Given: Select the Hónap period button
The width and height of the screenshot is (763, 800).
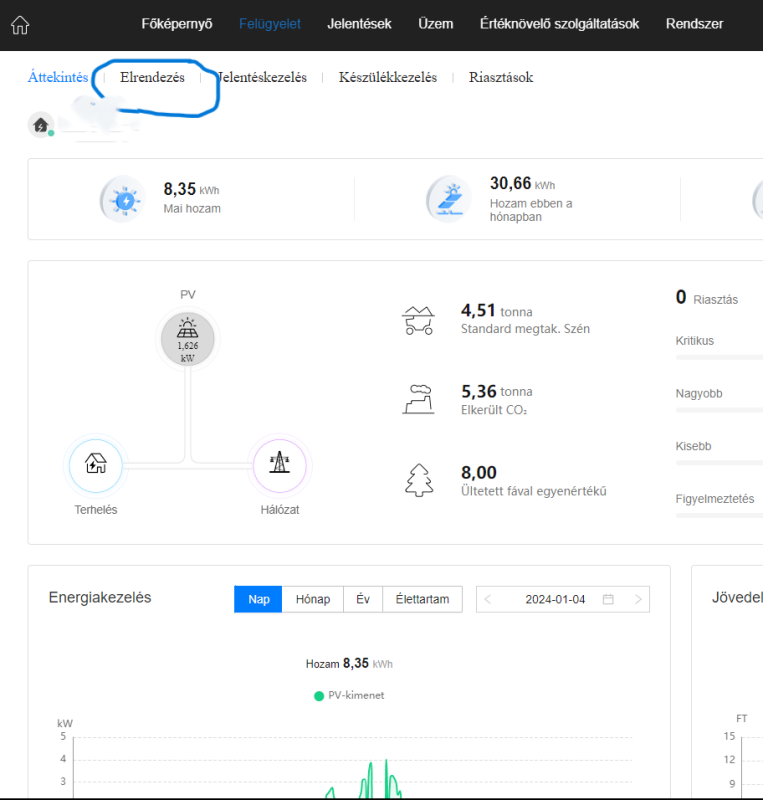Looking at the screenshot, I should [x=313, y=599].
